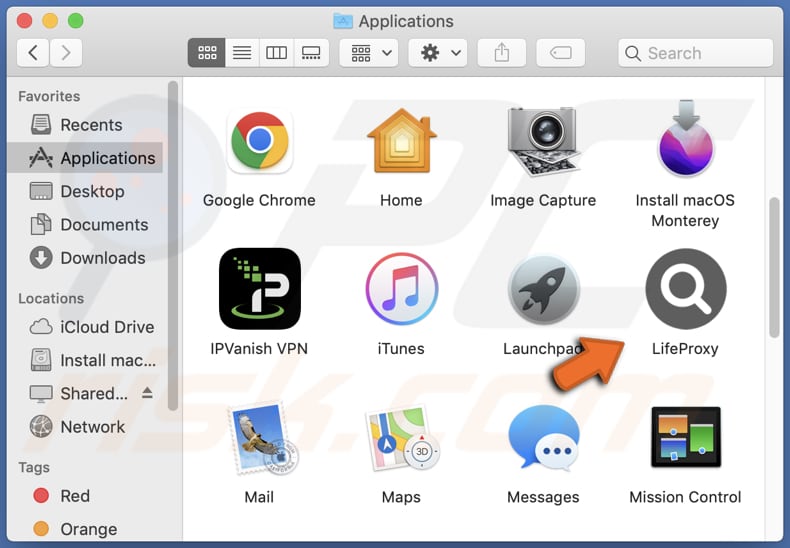This screenshot has width=790, height=548.
Task: Select the Install macOS Monterey icon
Action: tap(685, 138)
